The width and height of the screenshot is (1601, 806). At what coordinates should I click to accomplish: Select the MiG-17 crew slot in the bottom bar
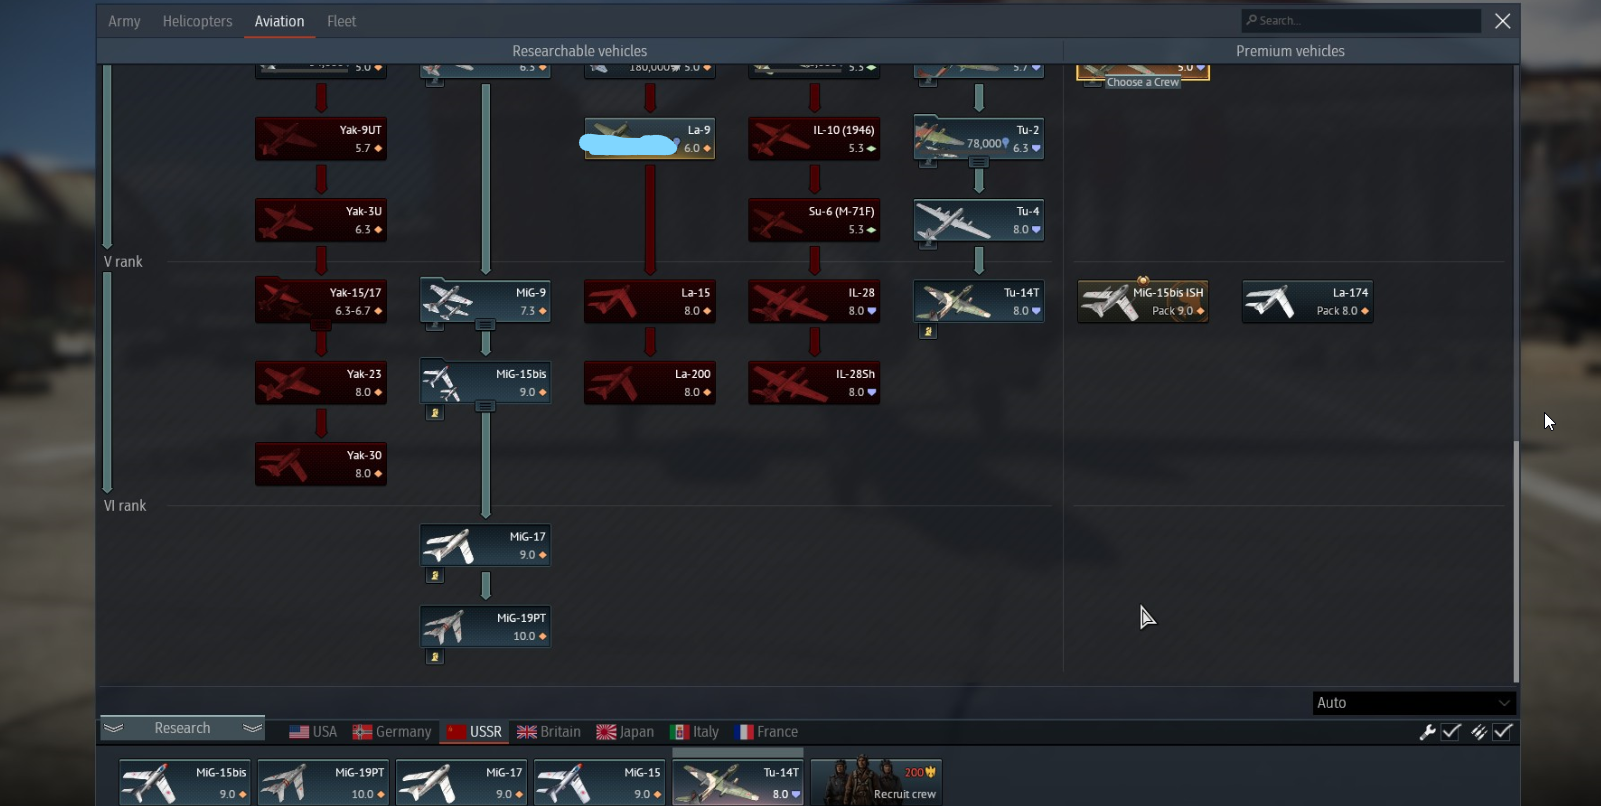pyautogui.click(x=461, y=782)
